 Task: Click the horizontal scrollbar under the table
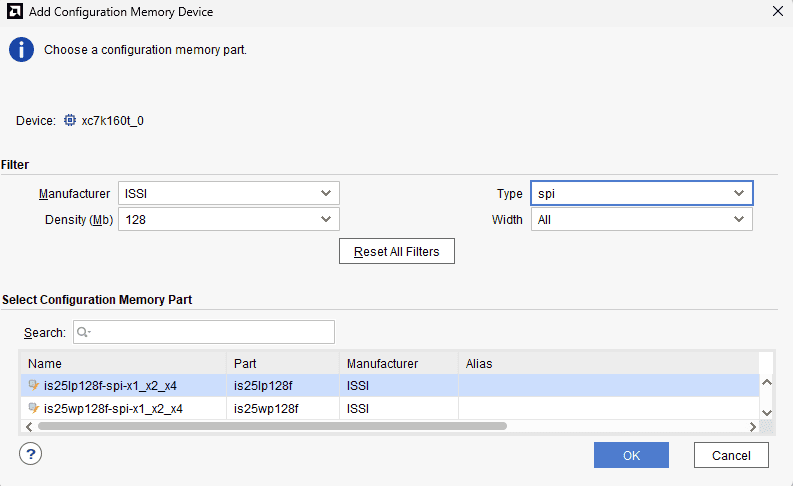pyautogui.click(x=270, y=426)
